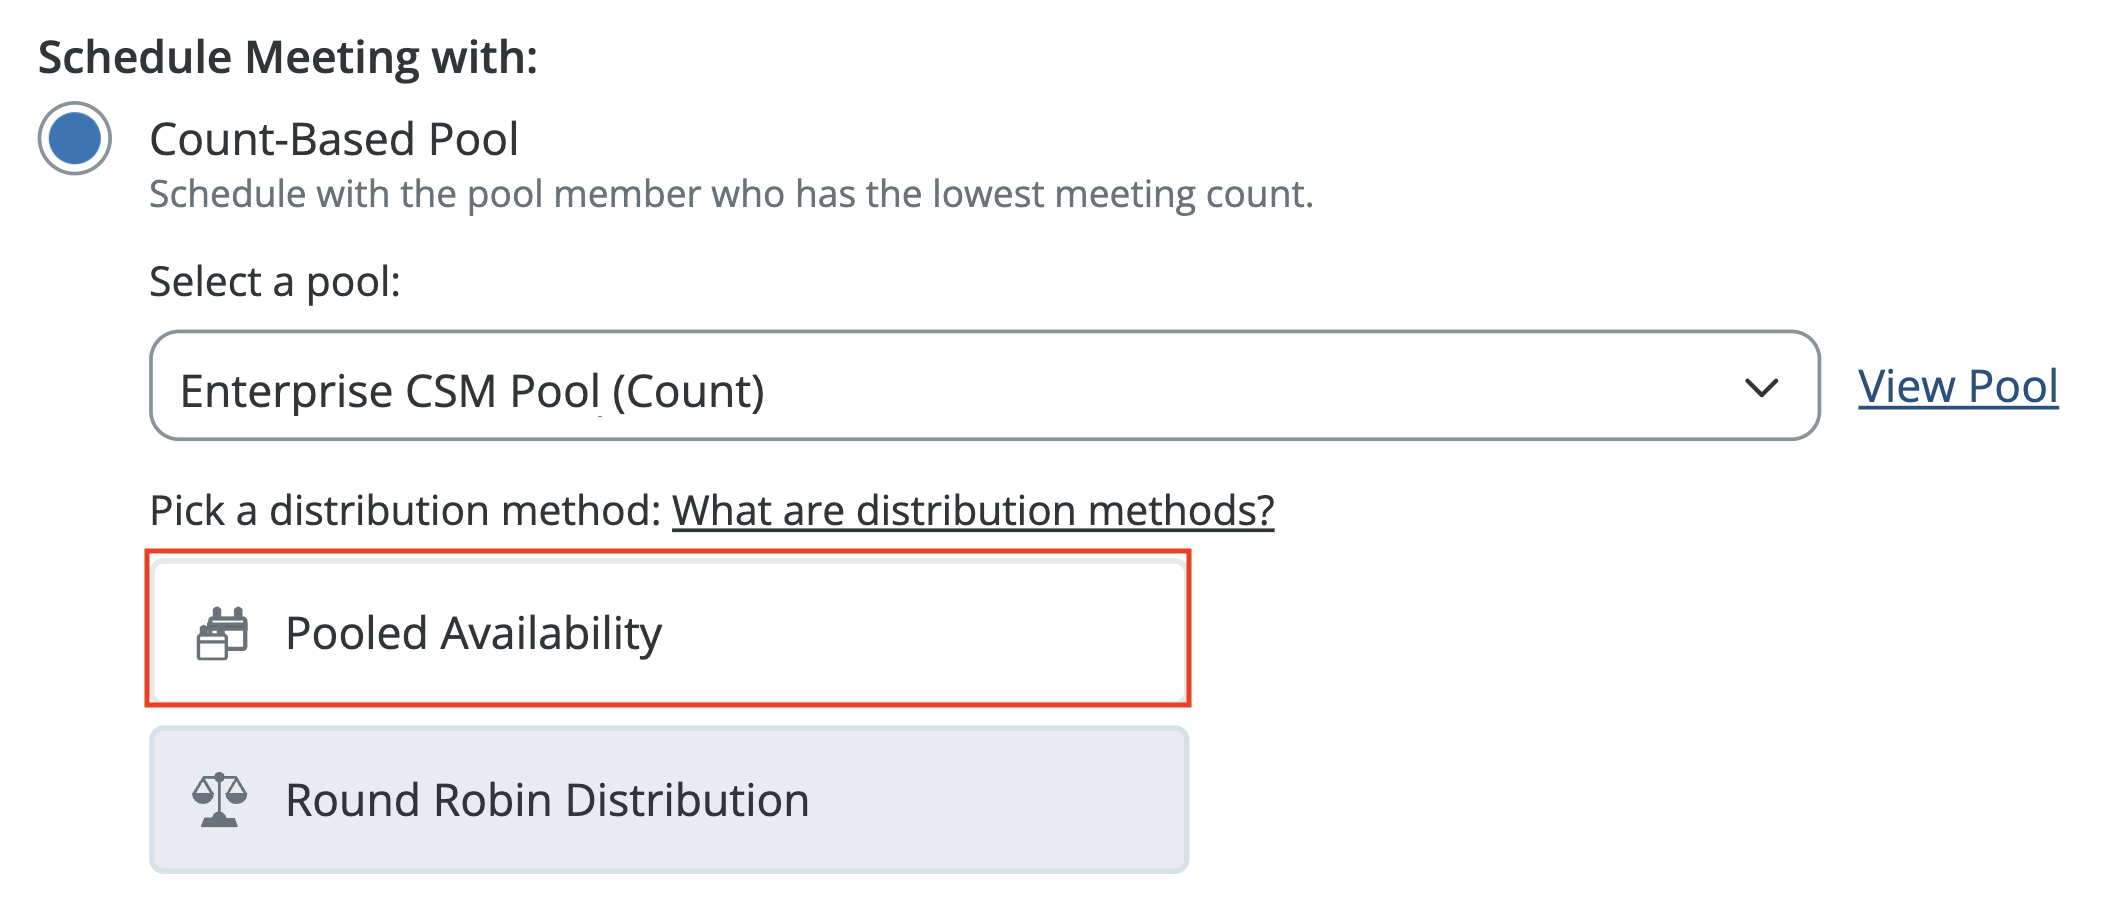Open the Enterprise CSM Pool (Count) combo box
Viewport: 2124px width, 900px height.
point(984,386)
